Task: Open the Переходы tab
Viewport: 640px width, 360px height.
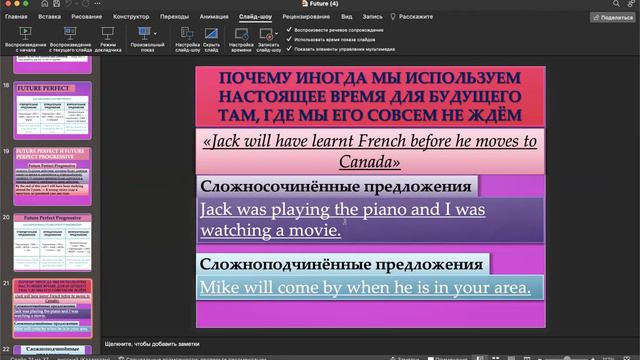Action: tap(174, 17)
